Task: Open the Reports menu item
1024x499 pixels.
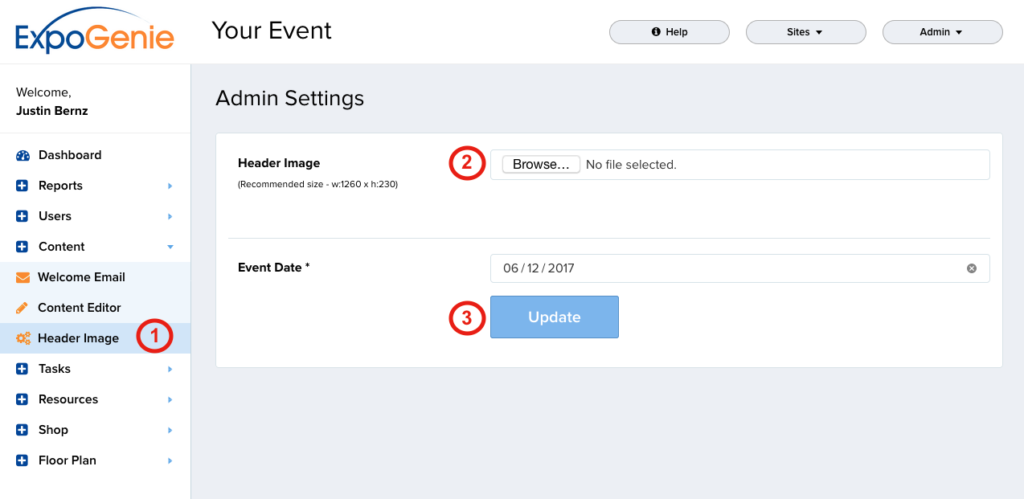Action: [x=60, y=186]
